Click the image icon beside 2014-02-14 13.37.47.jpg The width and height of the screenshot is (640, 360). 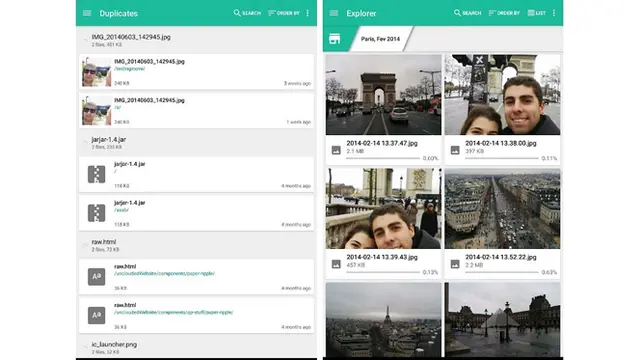[x=336, y=150]
